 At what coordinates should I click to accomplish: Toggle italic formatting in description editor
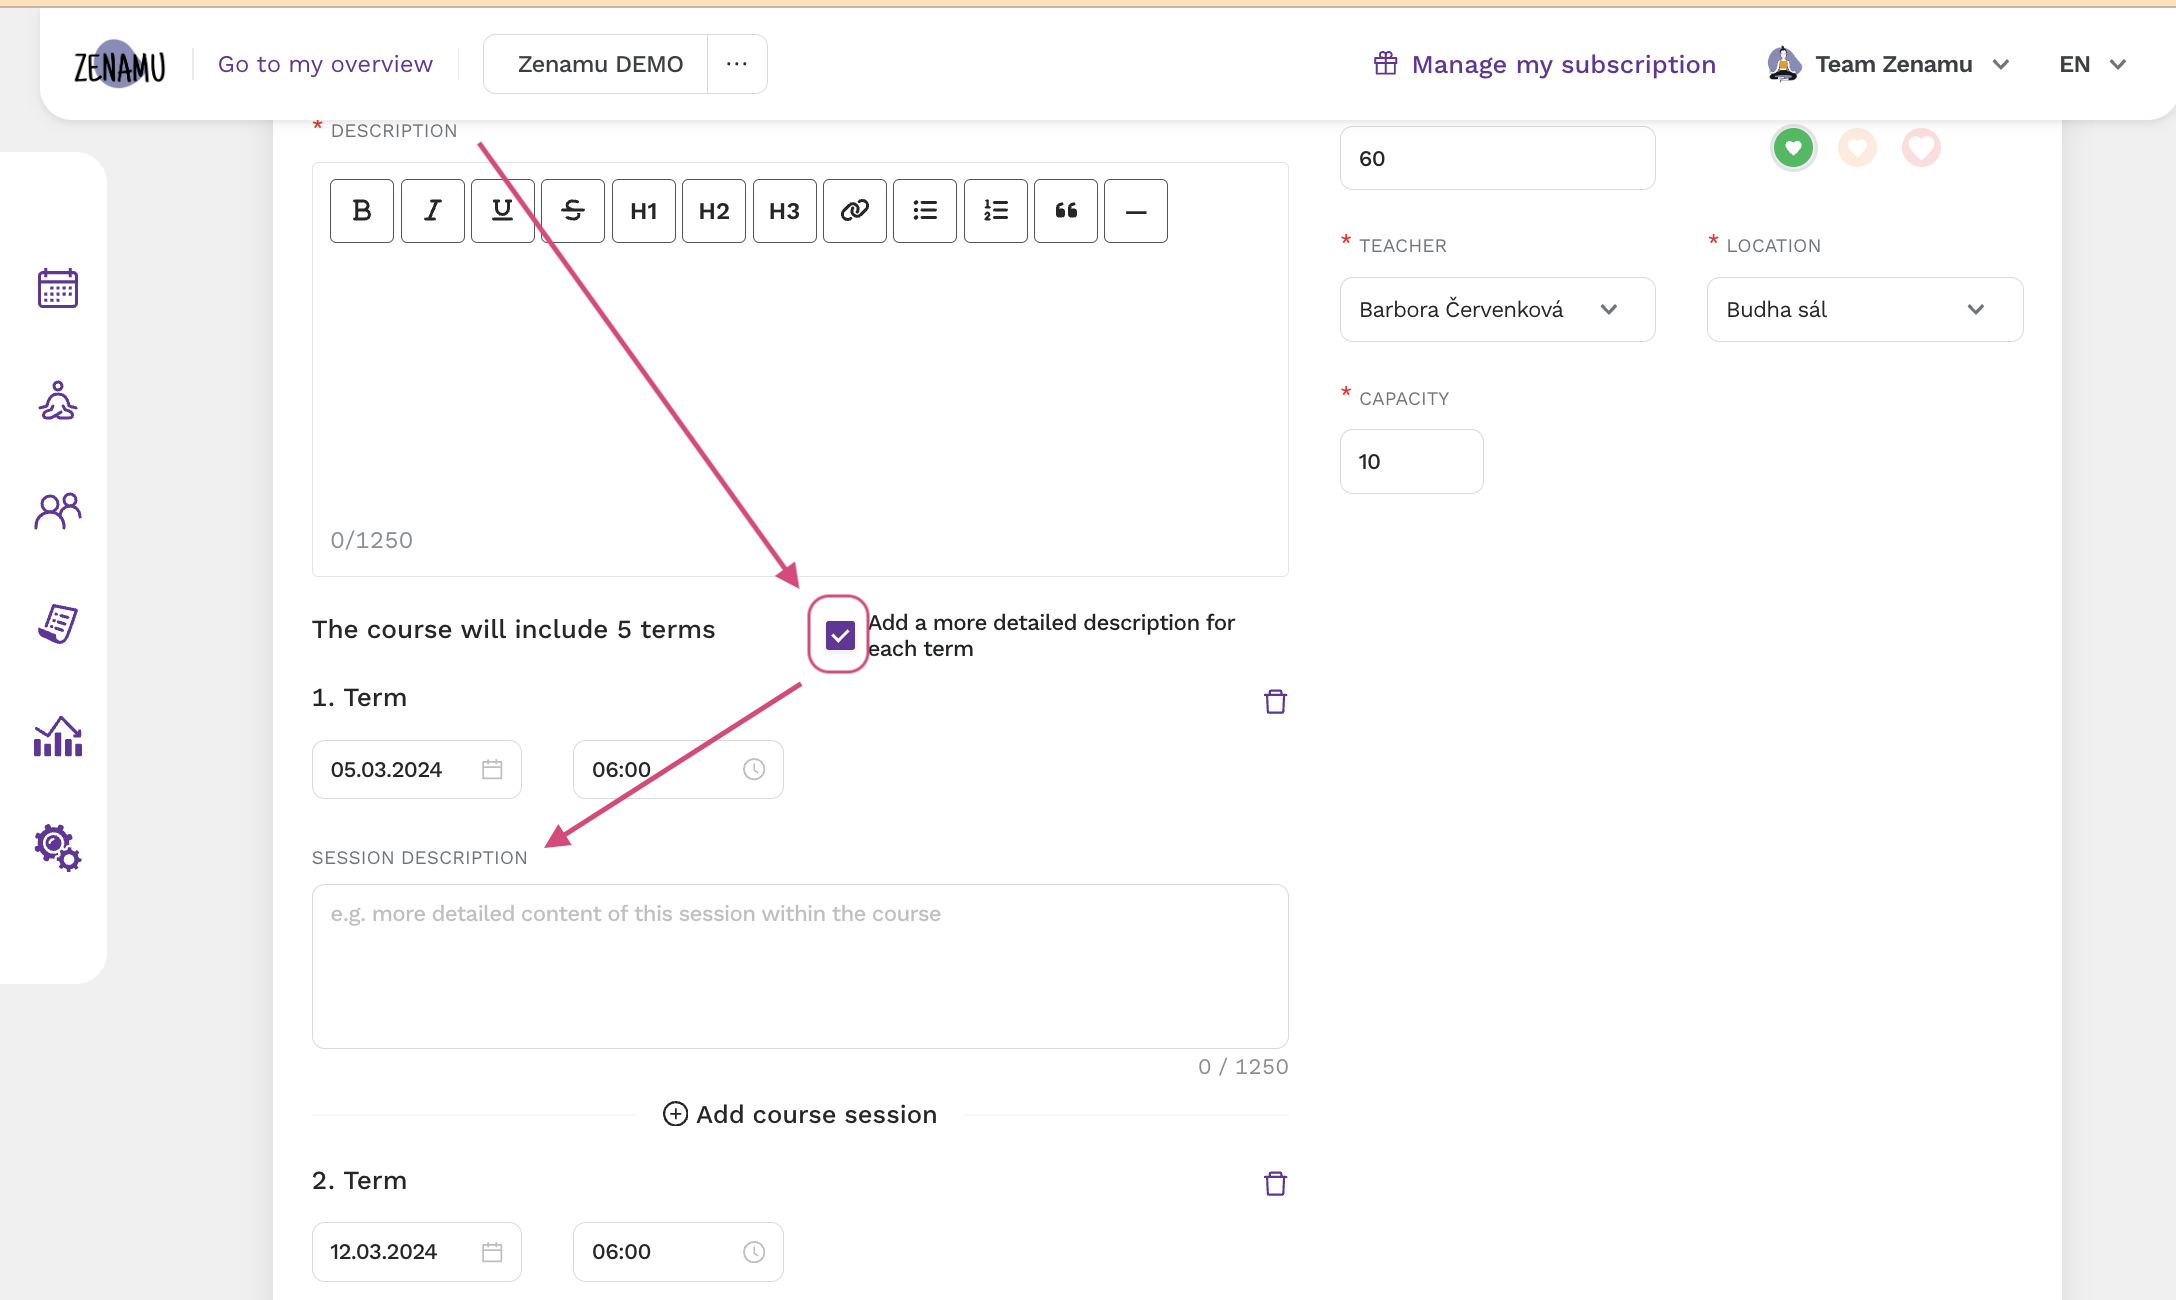[x=433, y=210]
